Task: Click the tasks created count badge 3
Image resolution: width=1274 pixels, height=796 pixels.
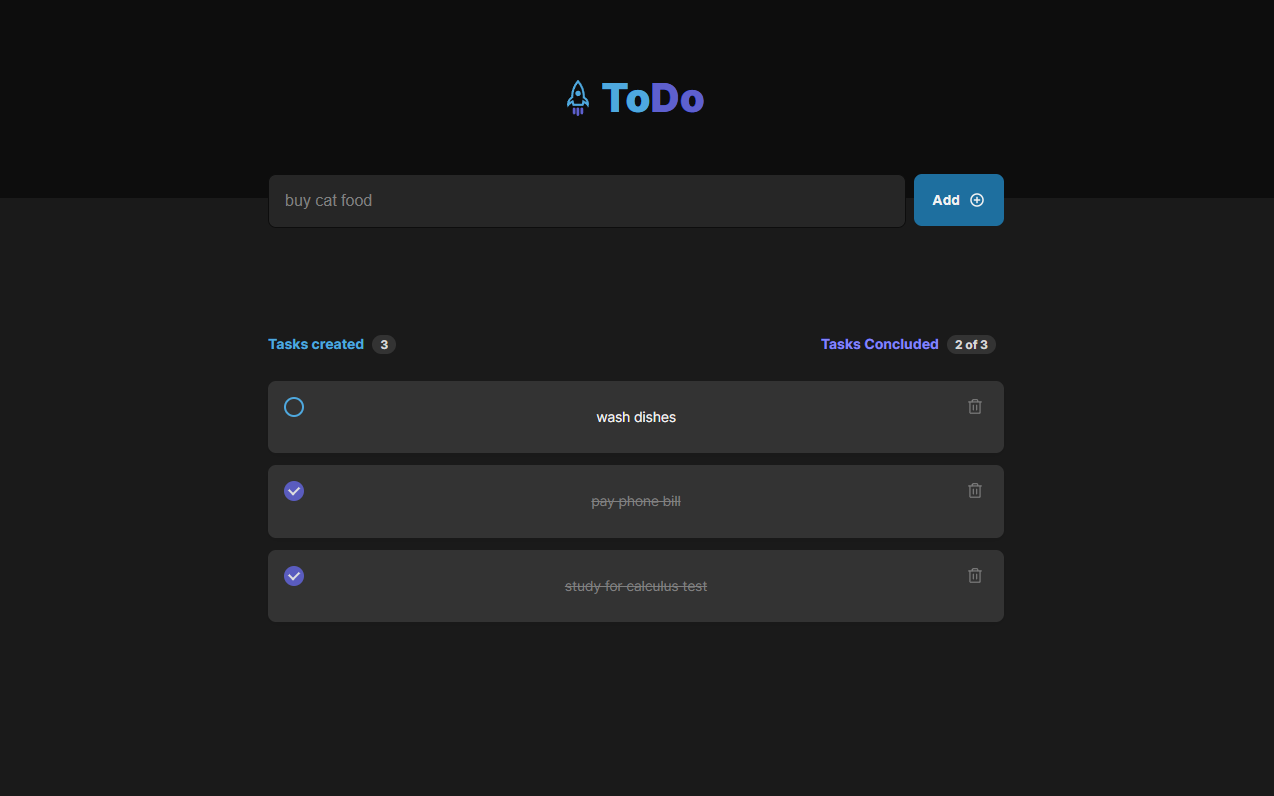Action: click(x=384, y=344)
